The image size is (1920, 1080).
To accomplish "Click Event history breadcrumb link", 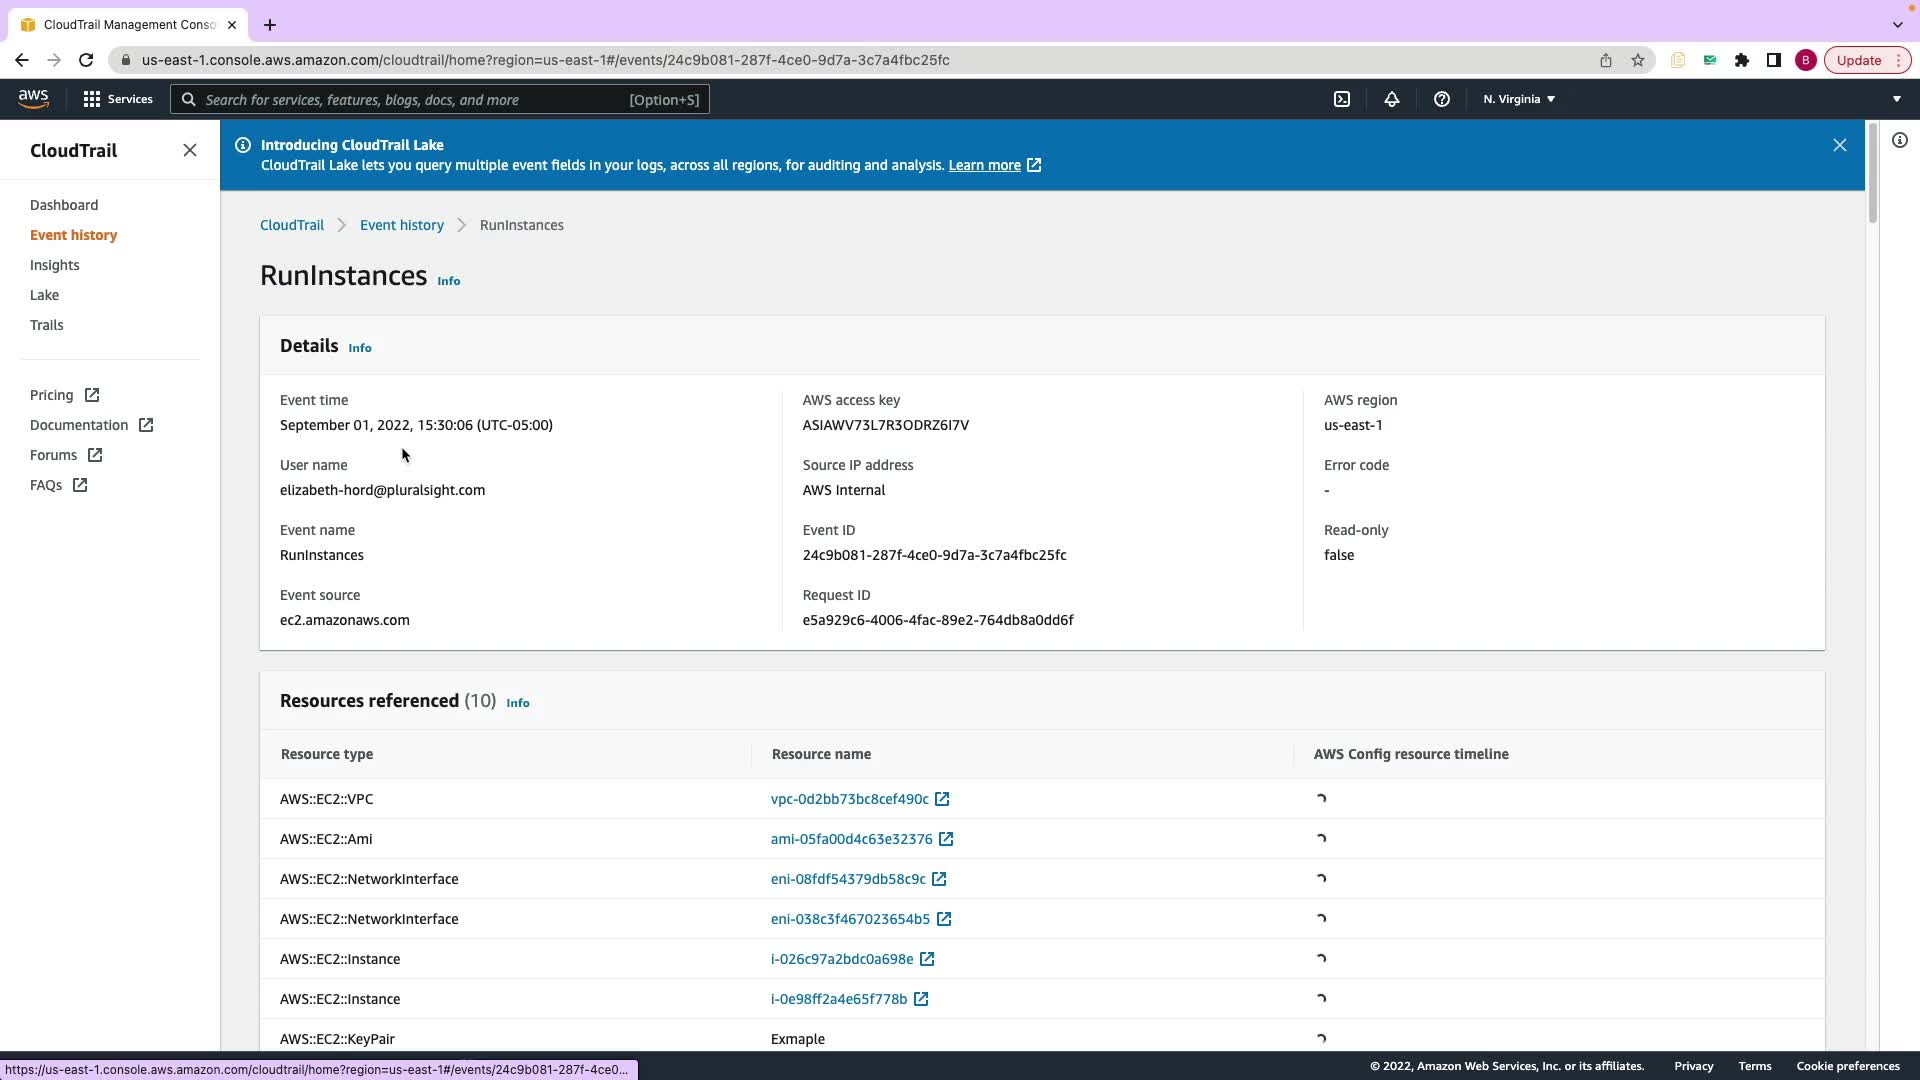I will tap(401, 225).
